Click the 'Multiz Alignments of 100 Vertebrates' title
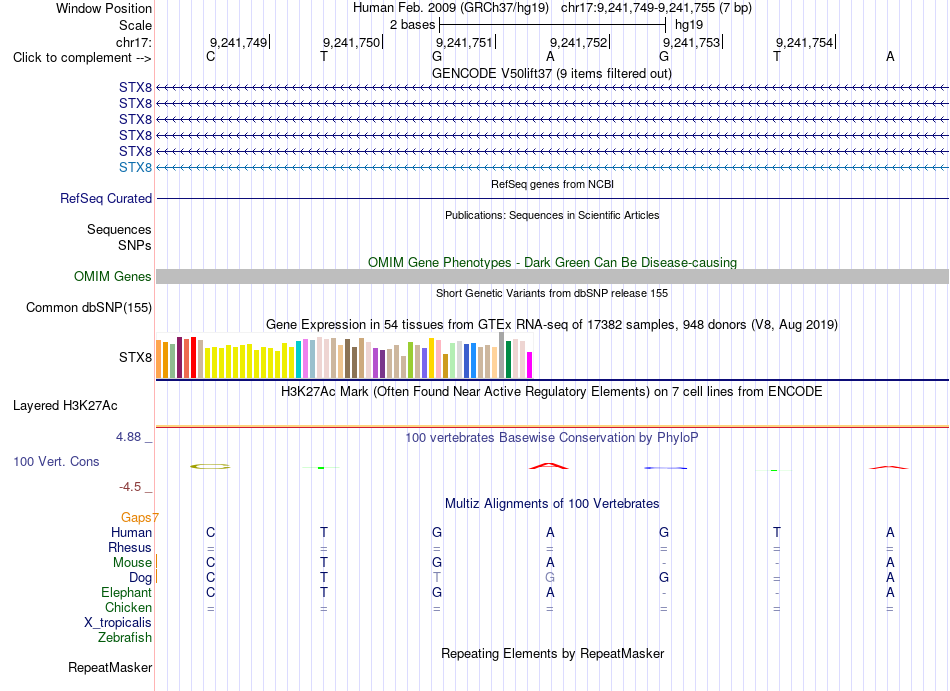 (x=552, y=503)
